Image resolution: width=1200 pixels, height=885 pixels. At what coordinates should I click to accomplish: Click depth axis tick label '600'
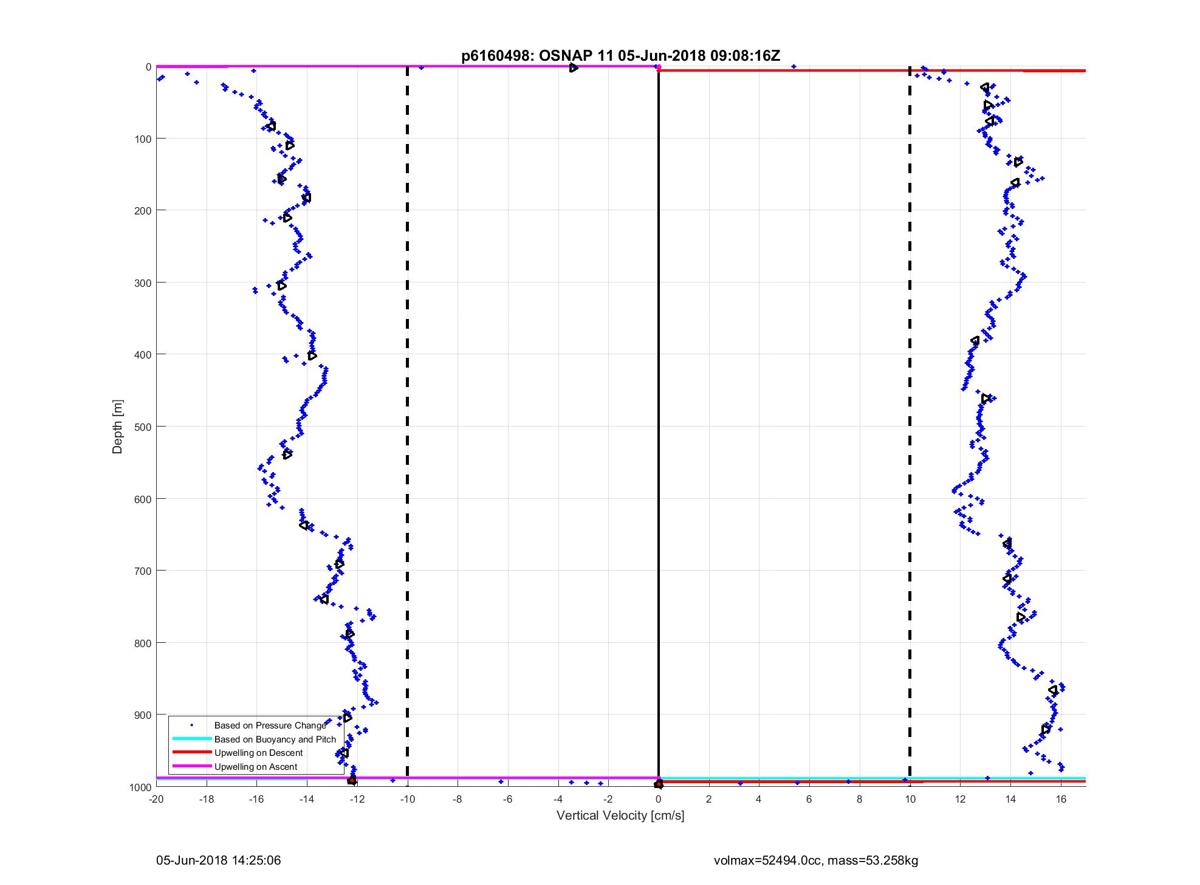[x=142, y=499]
